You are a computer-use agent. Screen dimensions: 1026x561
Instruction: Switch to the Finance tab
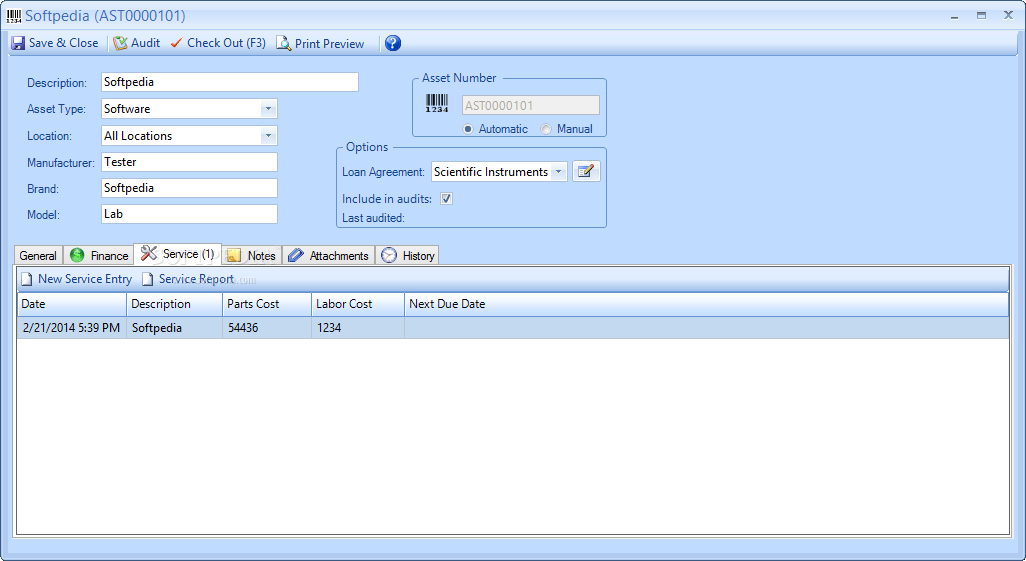click(99, 255)
